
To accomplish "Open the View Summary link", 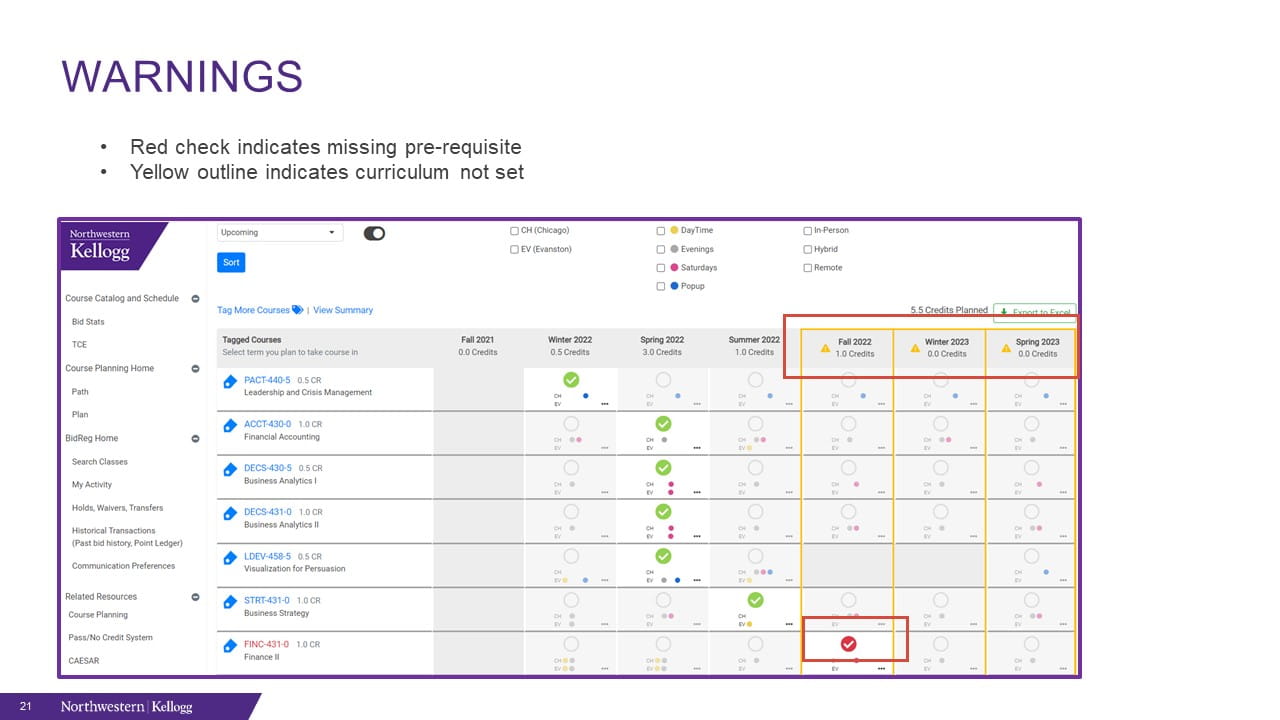I will [343, 310].
